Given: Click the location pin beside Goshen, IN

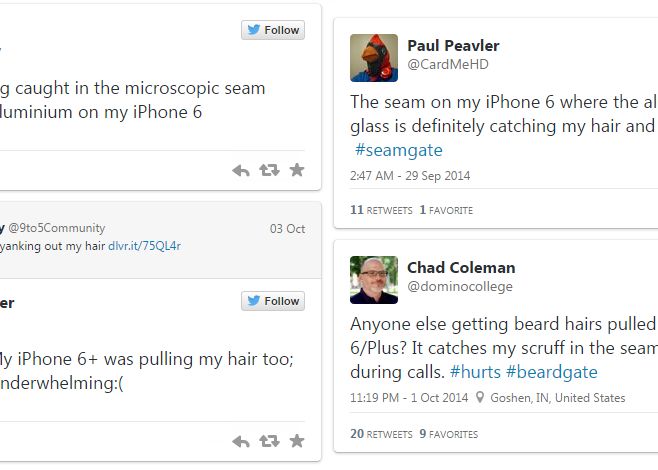Looking at the screenshot, I should coord(481,398).
